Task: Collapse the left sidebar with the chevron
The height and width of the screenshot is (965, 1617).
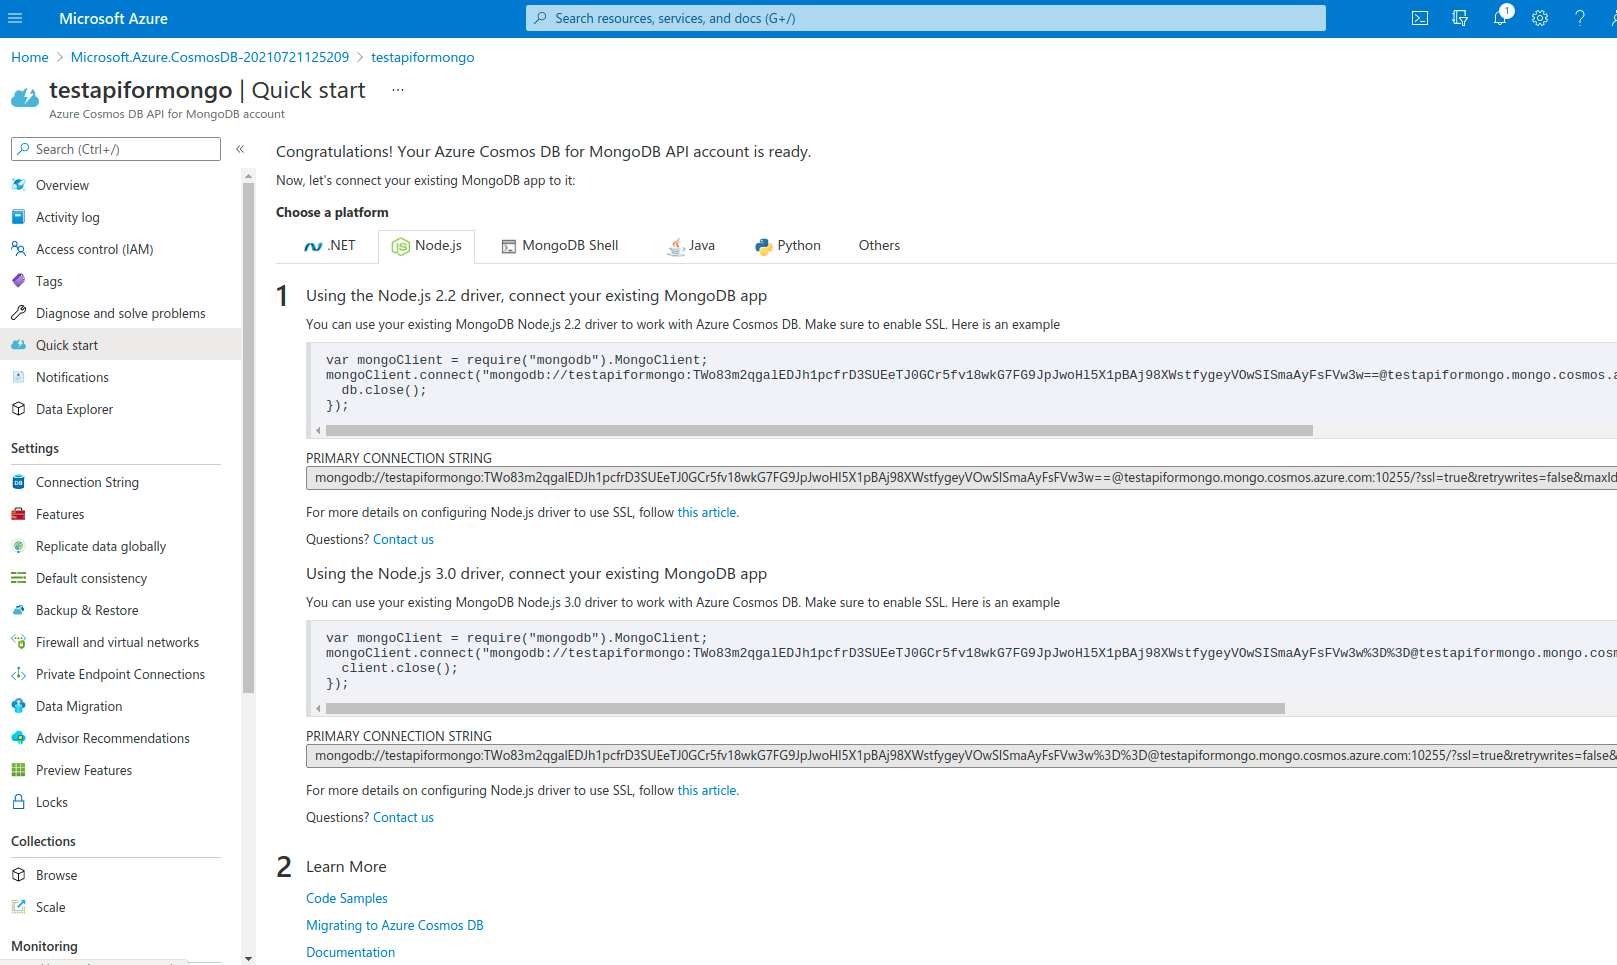Action: pos(240,149)
